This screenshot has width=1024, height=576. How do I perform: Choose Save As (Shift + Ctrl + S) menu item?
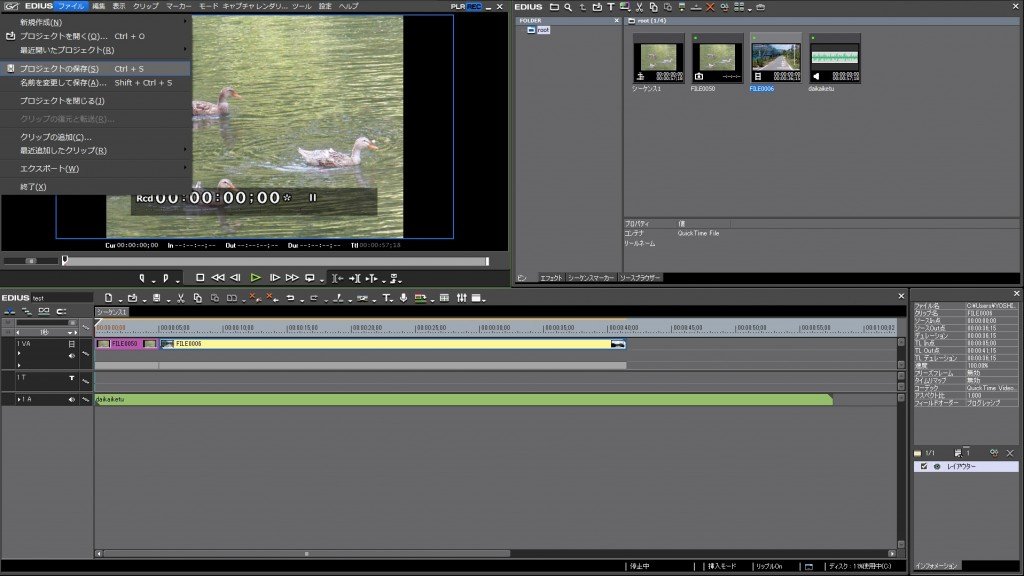click(x=95, y=83)
